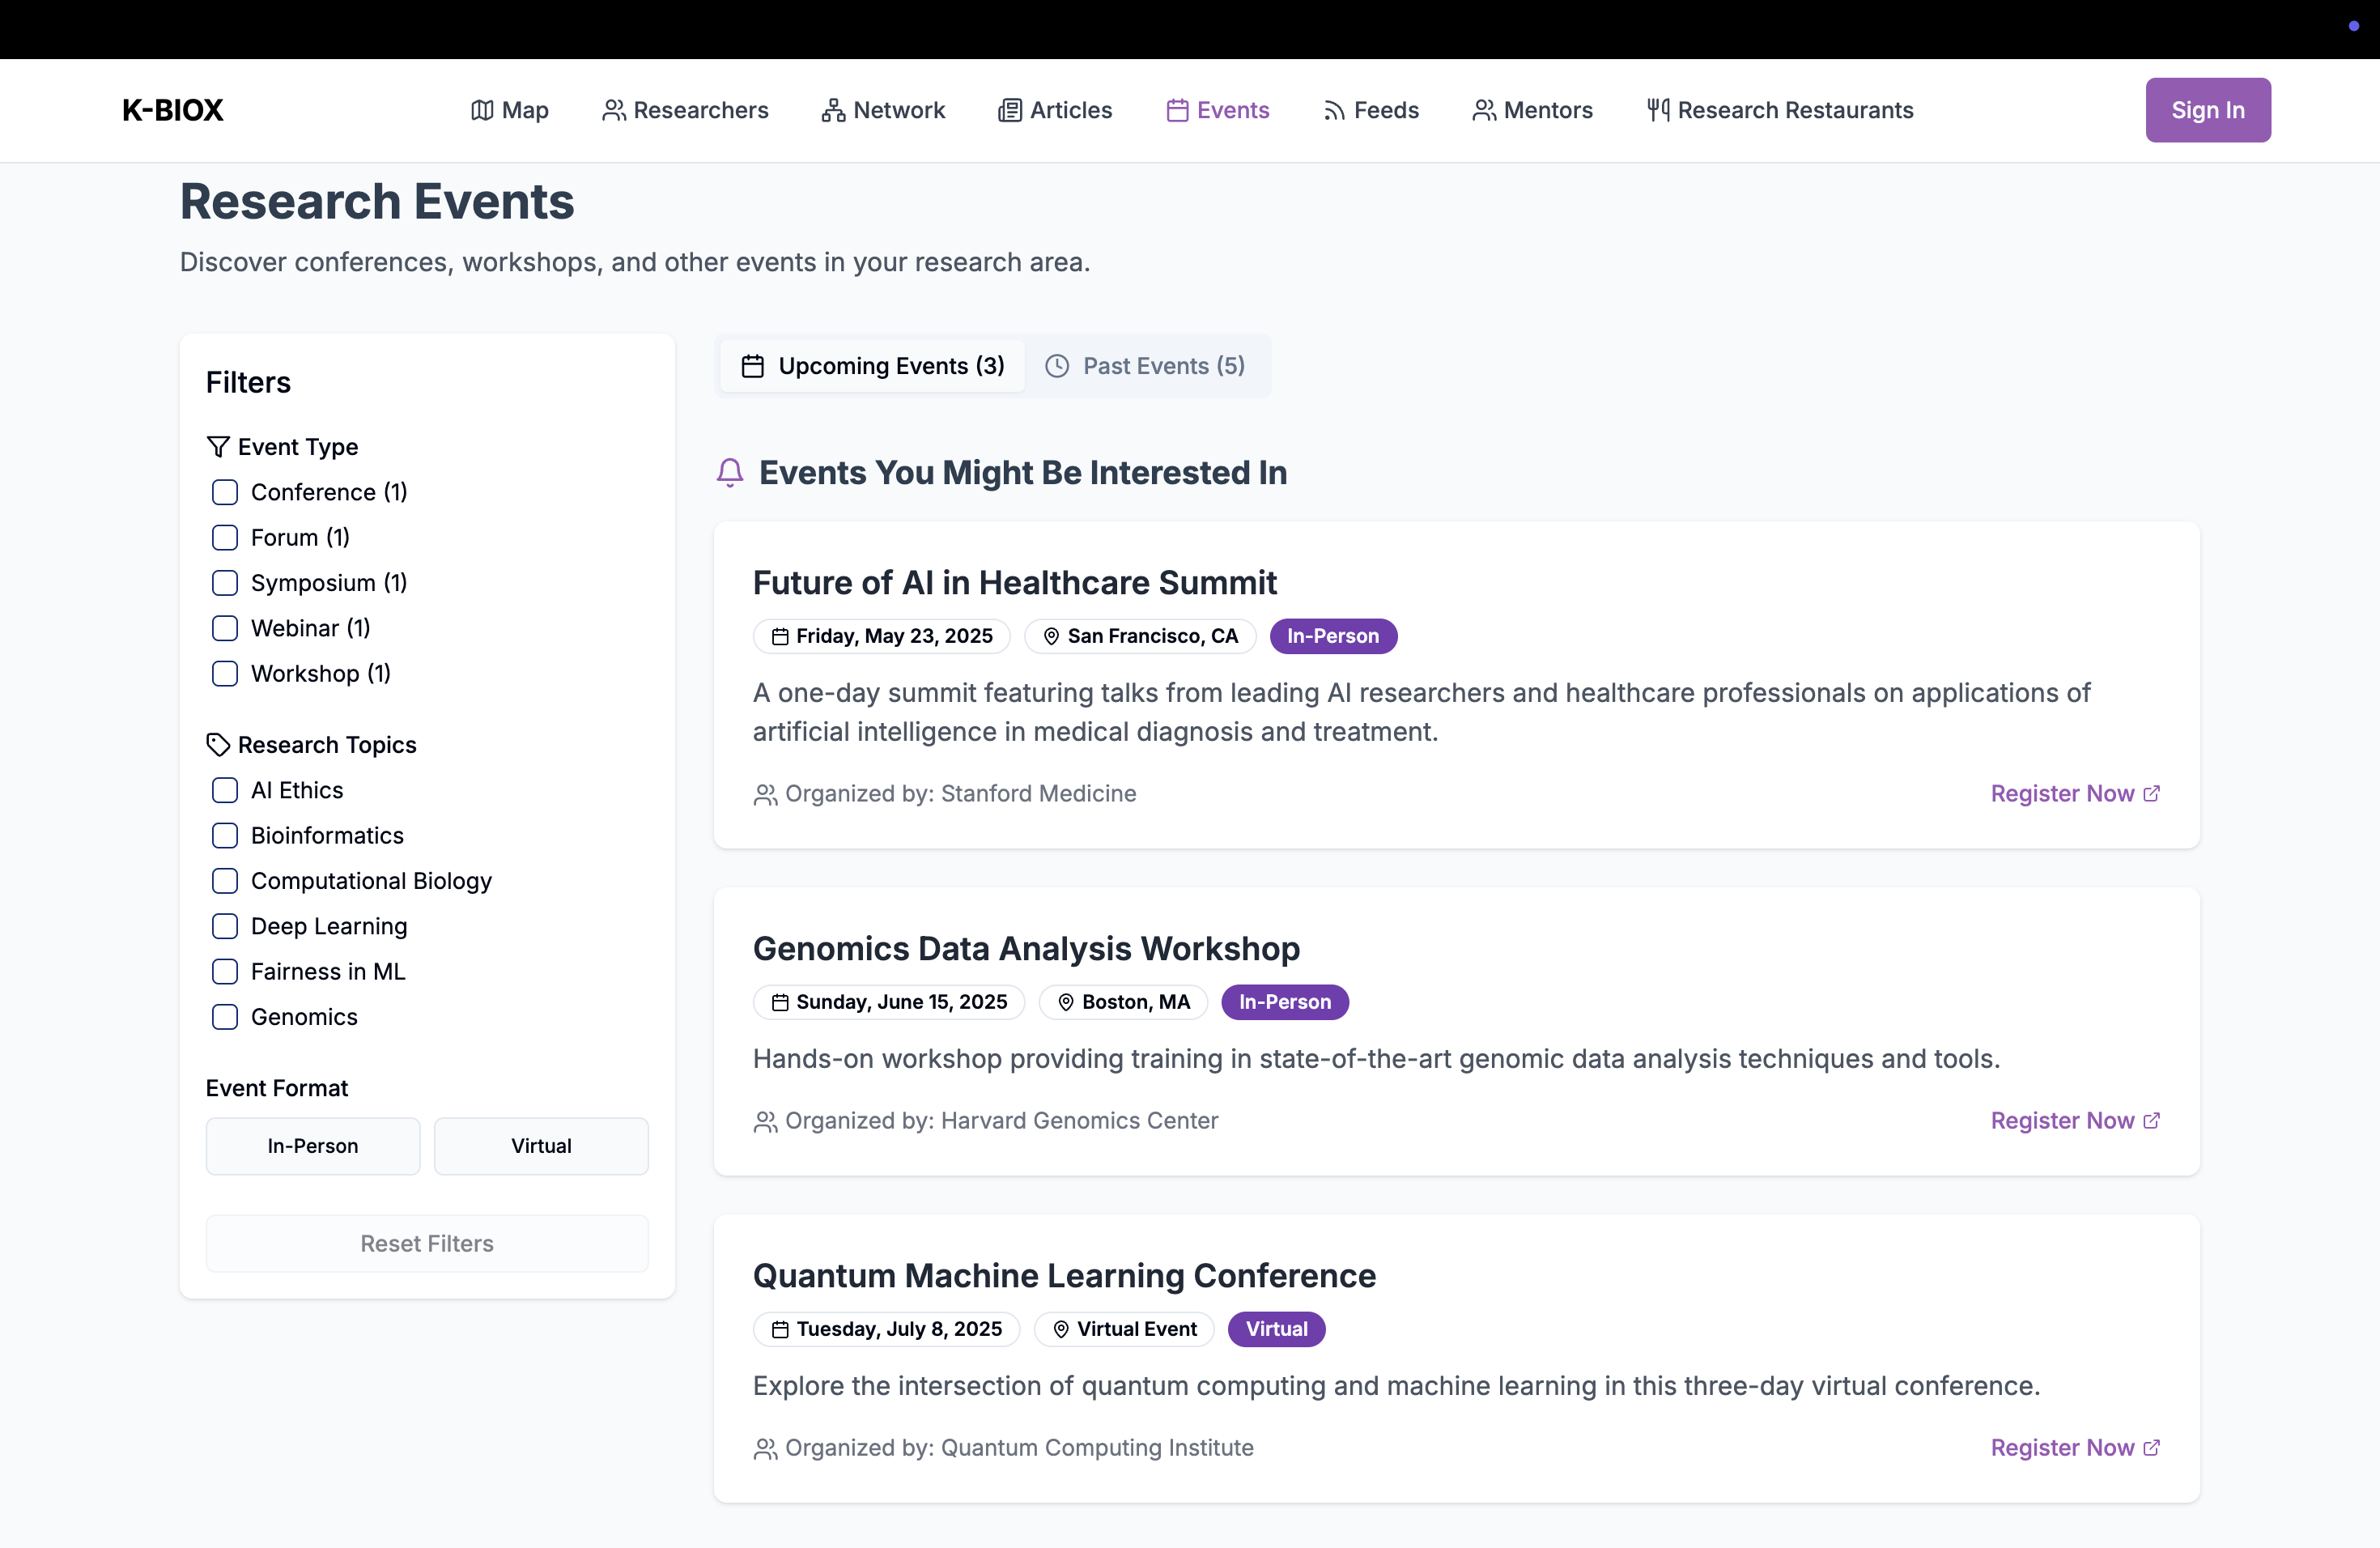This screenshot has width=2380, height=1548.
Task: Click the Feeds RSS icon
Action: [x=1333, y=110]
